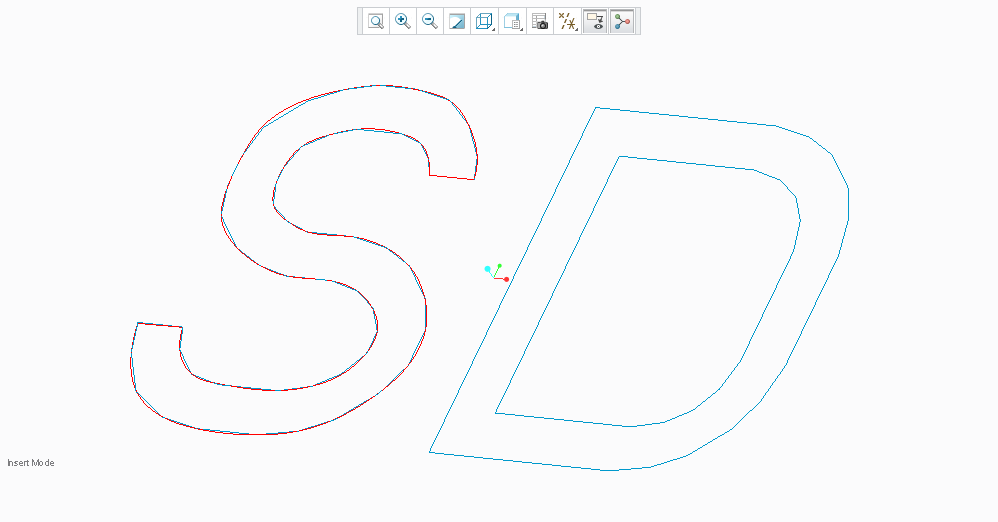Click the Insert Mode status text
The width and height of the screenshot is (998, 522).
pyautogui.click(x=31, y=463)
